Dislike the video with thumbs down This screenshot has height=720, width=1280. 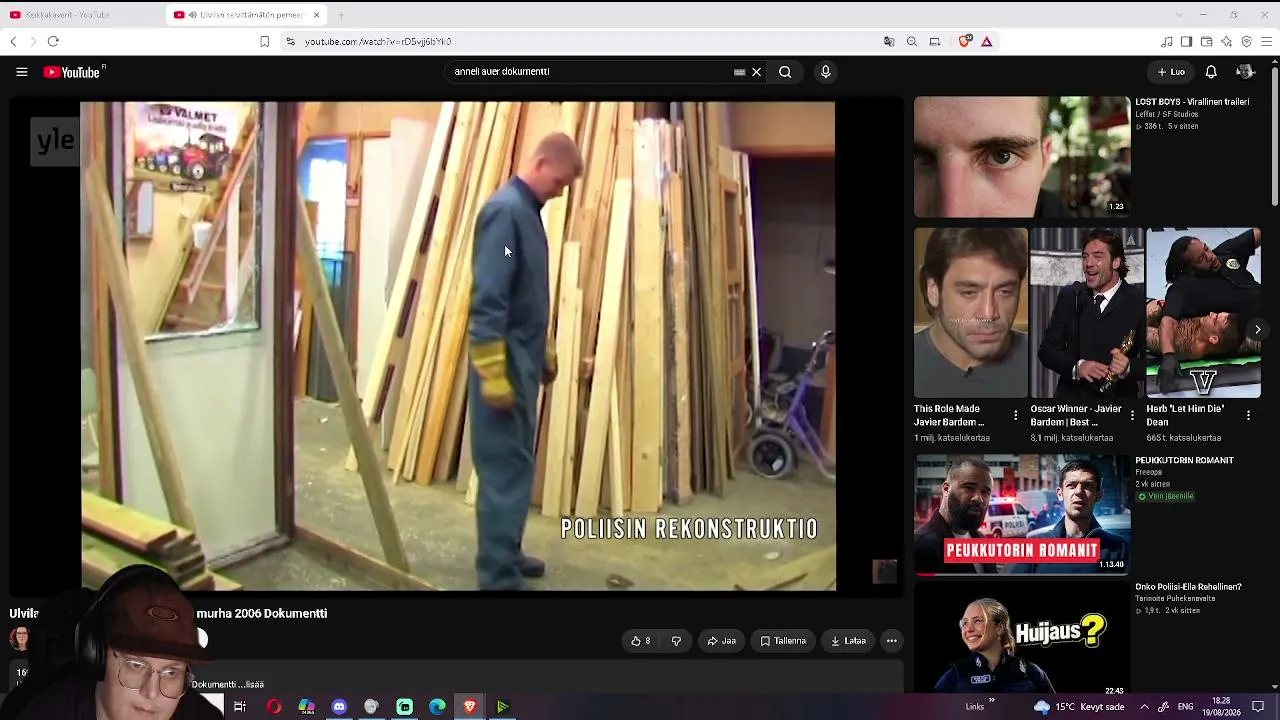(676, 641)
